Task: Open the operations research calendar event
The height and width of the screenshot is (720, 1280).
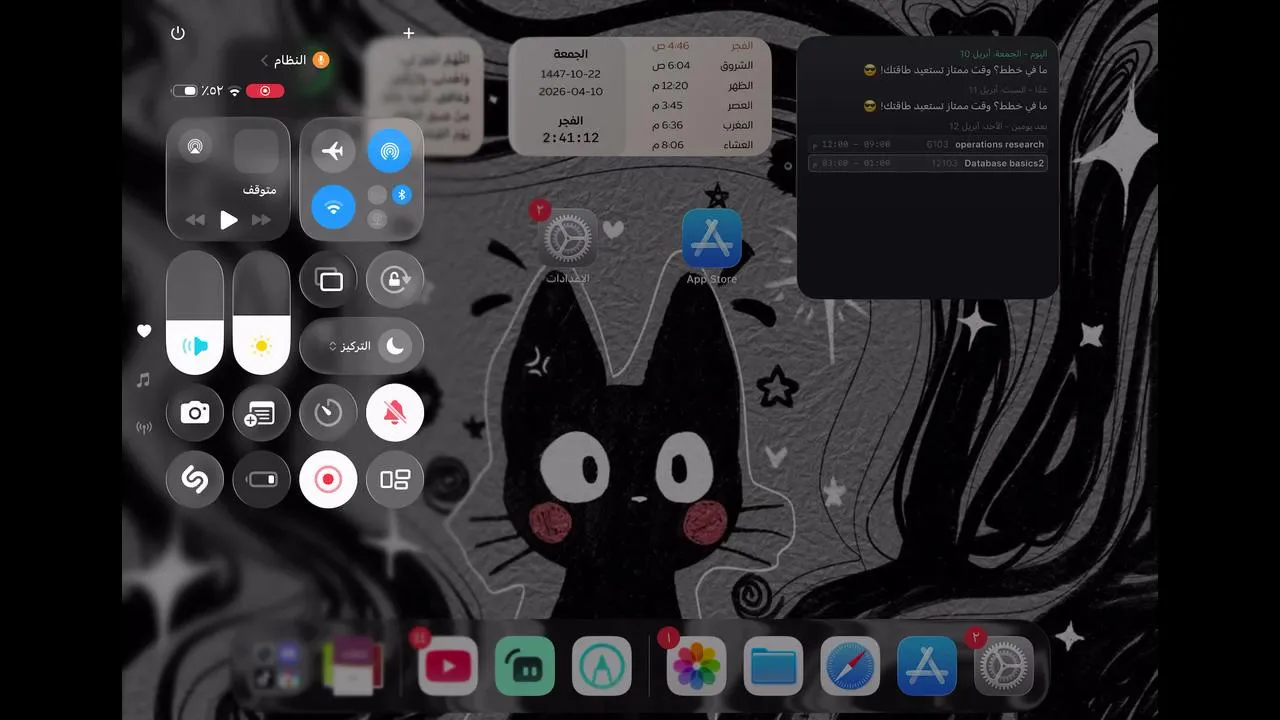Action: tap(928, 144)
